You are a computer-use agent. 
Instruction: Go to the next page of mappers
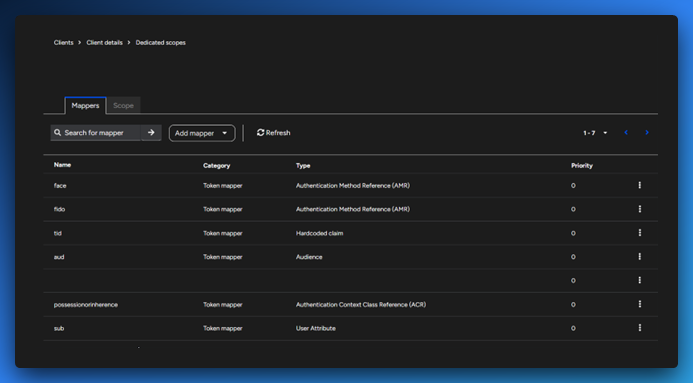(647, 133)
